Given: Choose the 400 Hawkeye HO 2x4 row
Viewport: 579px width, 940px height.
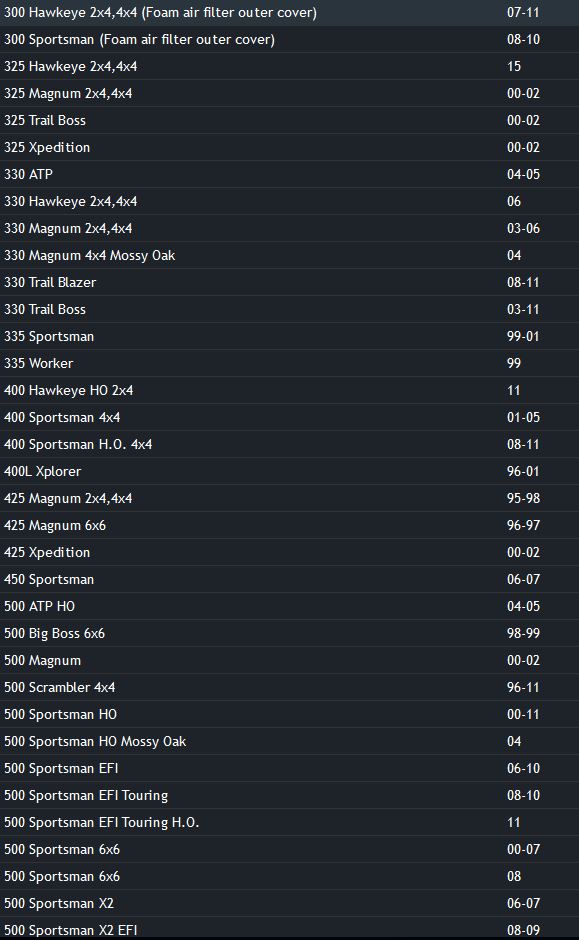Looking at the screenshot, I should (290, 390).
